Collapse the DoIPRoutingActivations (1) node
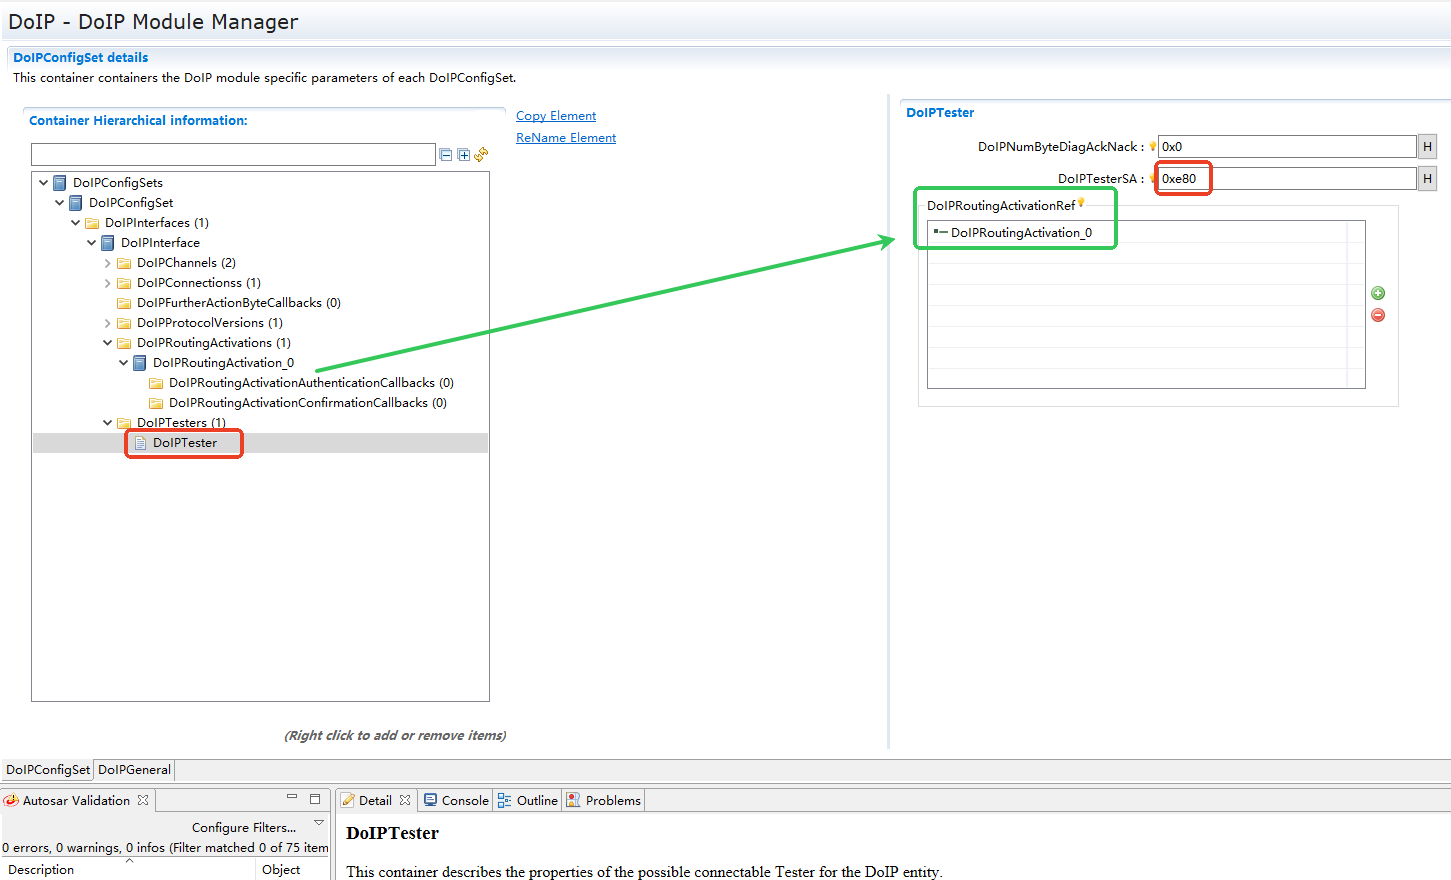1451x880 pixels. pyautogui.click(x=108, y=343)
